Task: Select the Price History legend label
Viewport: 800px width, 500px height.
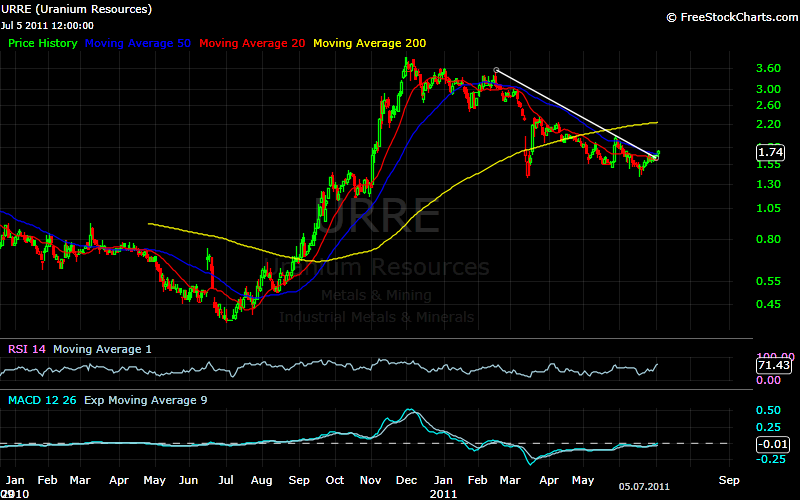Action: coord(42,44)
